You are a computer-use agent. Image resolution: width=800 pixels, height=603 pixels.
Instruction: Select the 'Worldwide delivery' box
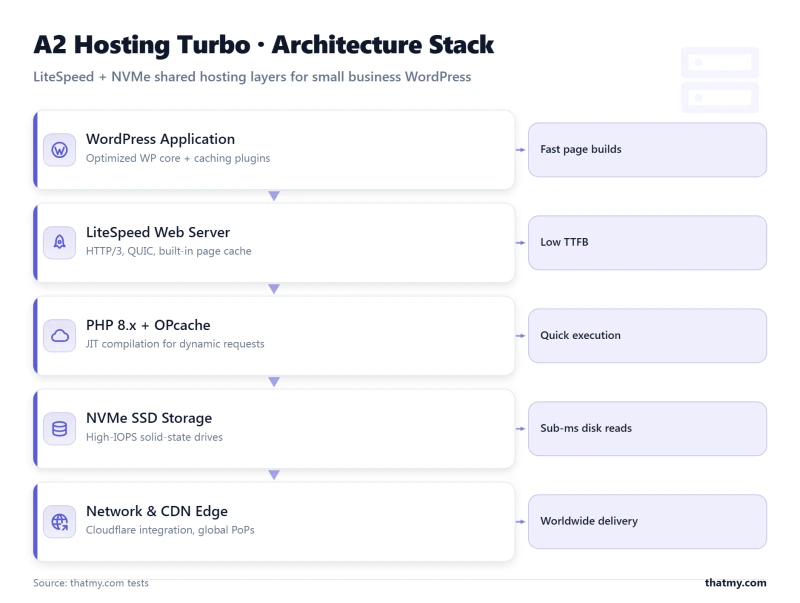coord(647,521)
